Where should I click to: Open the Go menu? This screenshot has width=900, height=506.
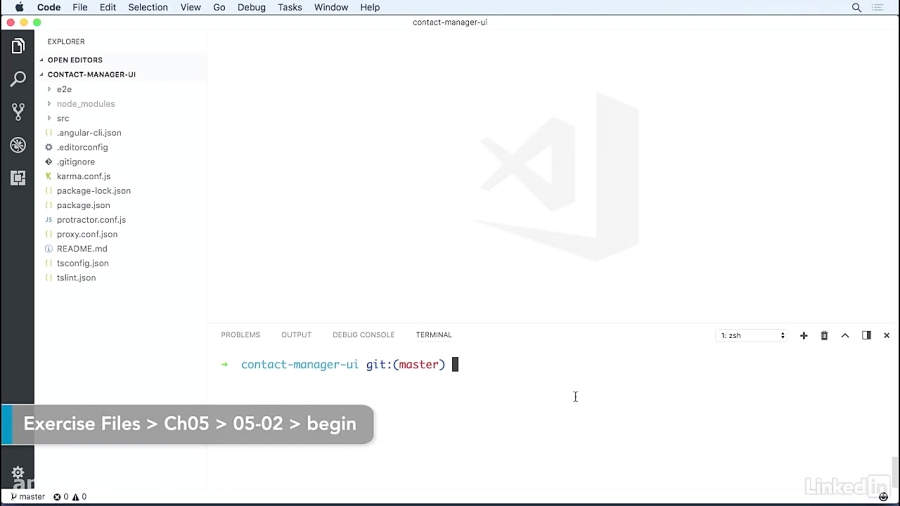click(219, 7)
